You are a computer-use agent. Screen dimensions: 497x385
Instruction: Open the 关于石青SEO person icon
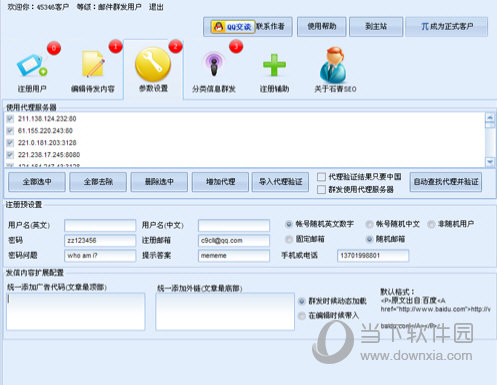334,65
